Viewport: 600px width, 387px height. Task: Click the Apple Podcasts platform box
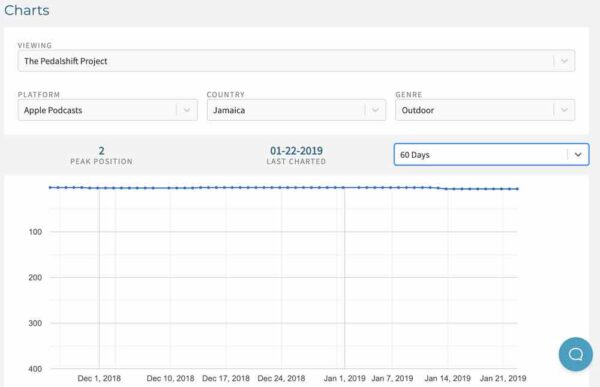108,110
